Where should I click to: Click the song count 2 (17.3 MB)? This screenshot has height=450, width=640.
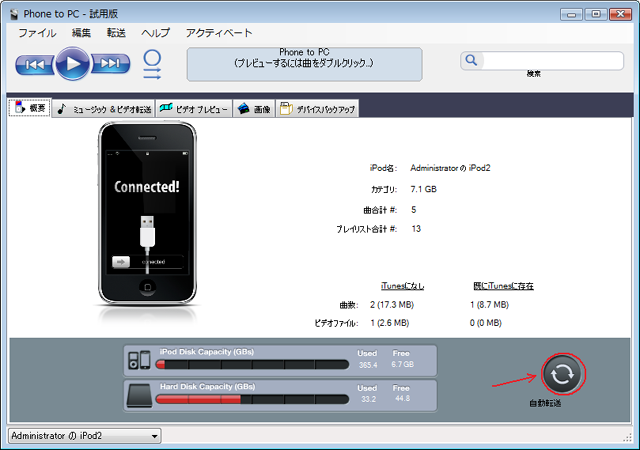point(392,305)
